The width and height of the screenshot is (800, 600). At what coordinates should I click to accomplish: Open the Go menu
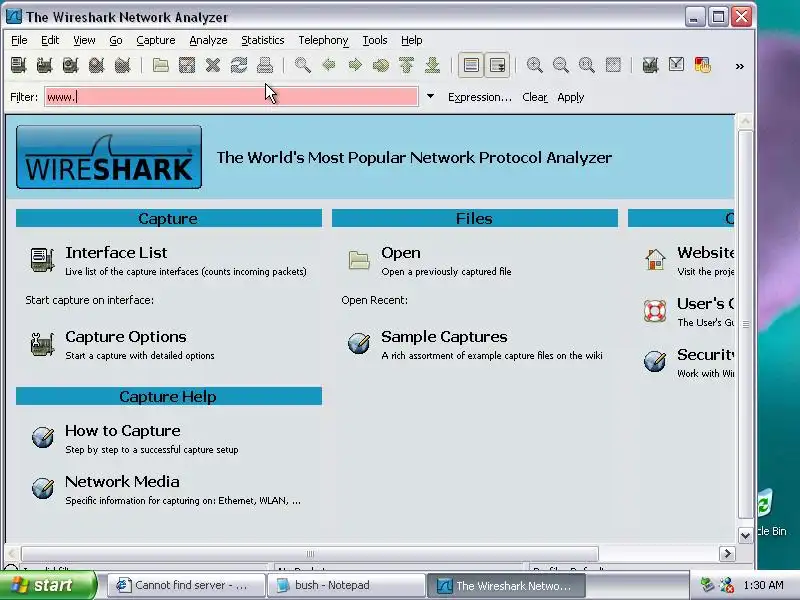116,40
